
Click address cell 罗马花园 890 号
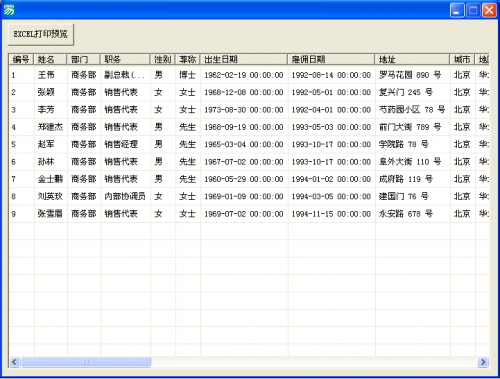click(413, 75)
